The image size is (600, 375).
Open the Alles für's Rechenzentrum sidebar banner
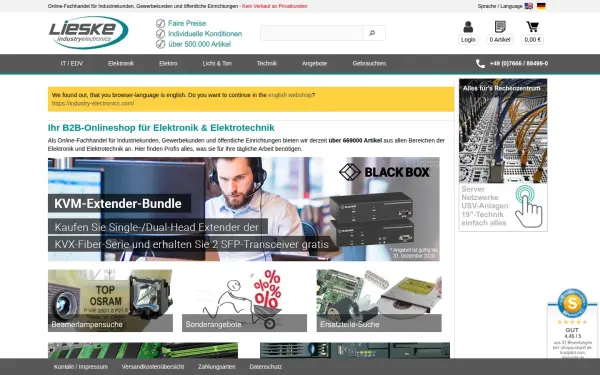tap(503, 155)
